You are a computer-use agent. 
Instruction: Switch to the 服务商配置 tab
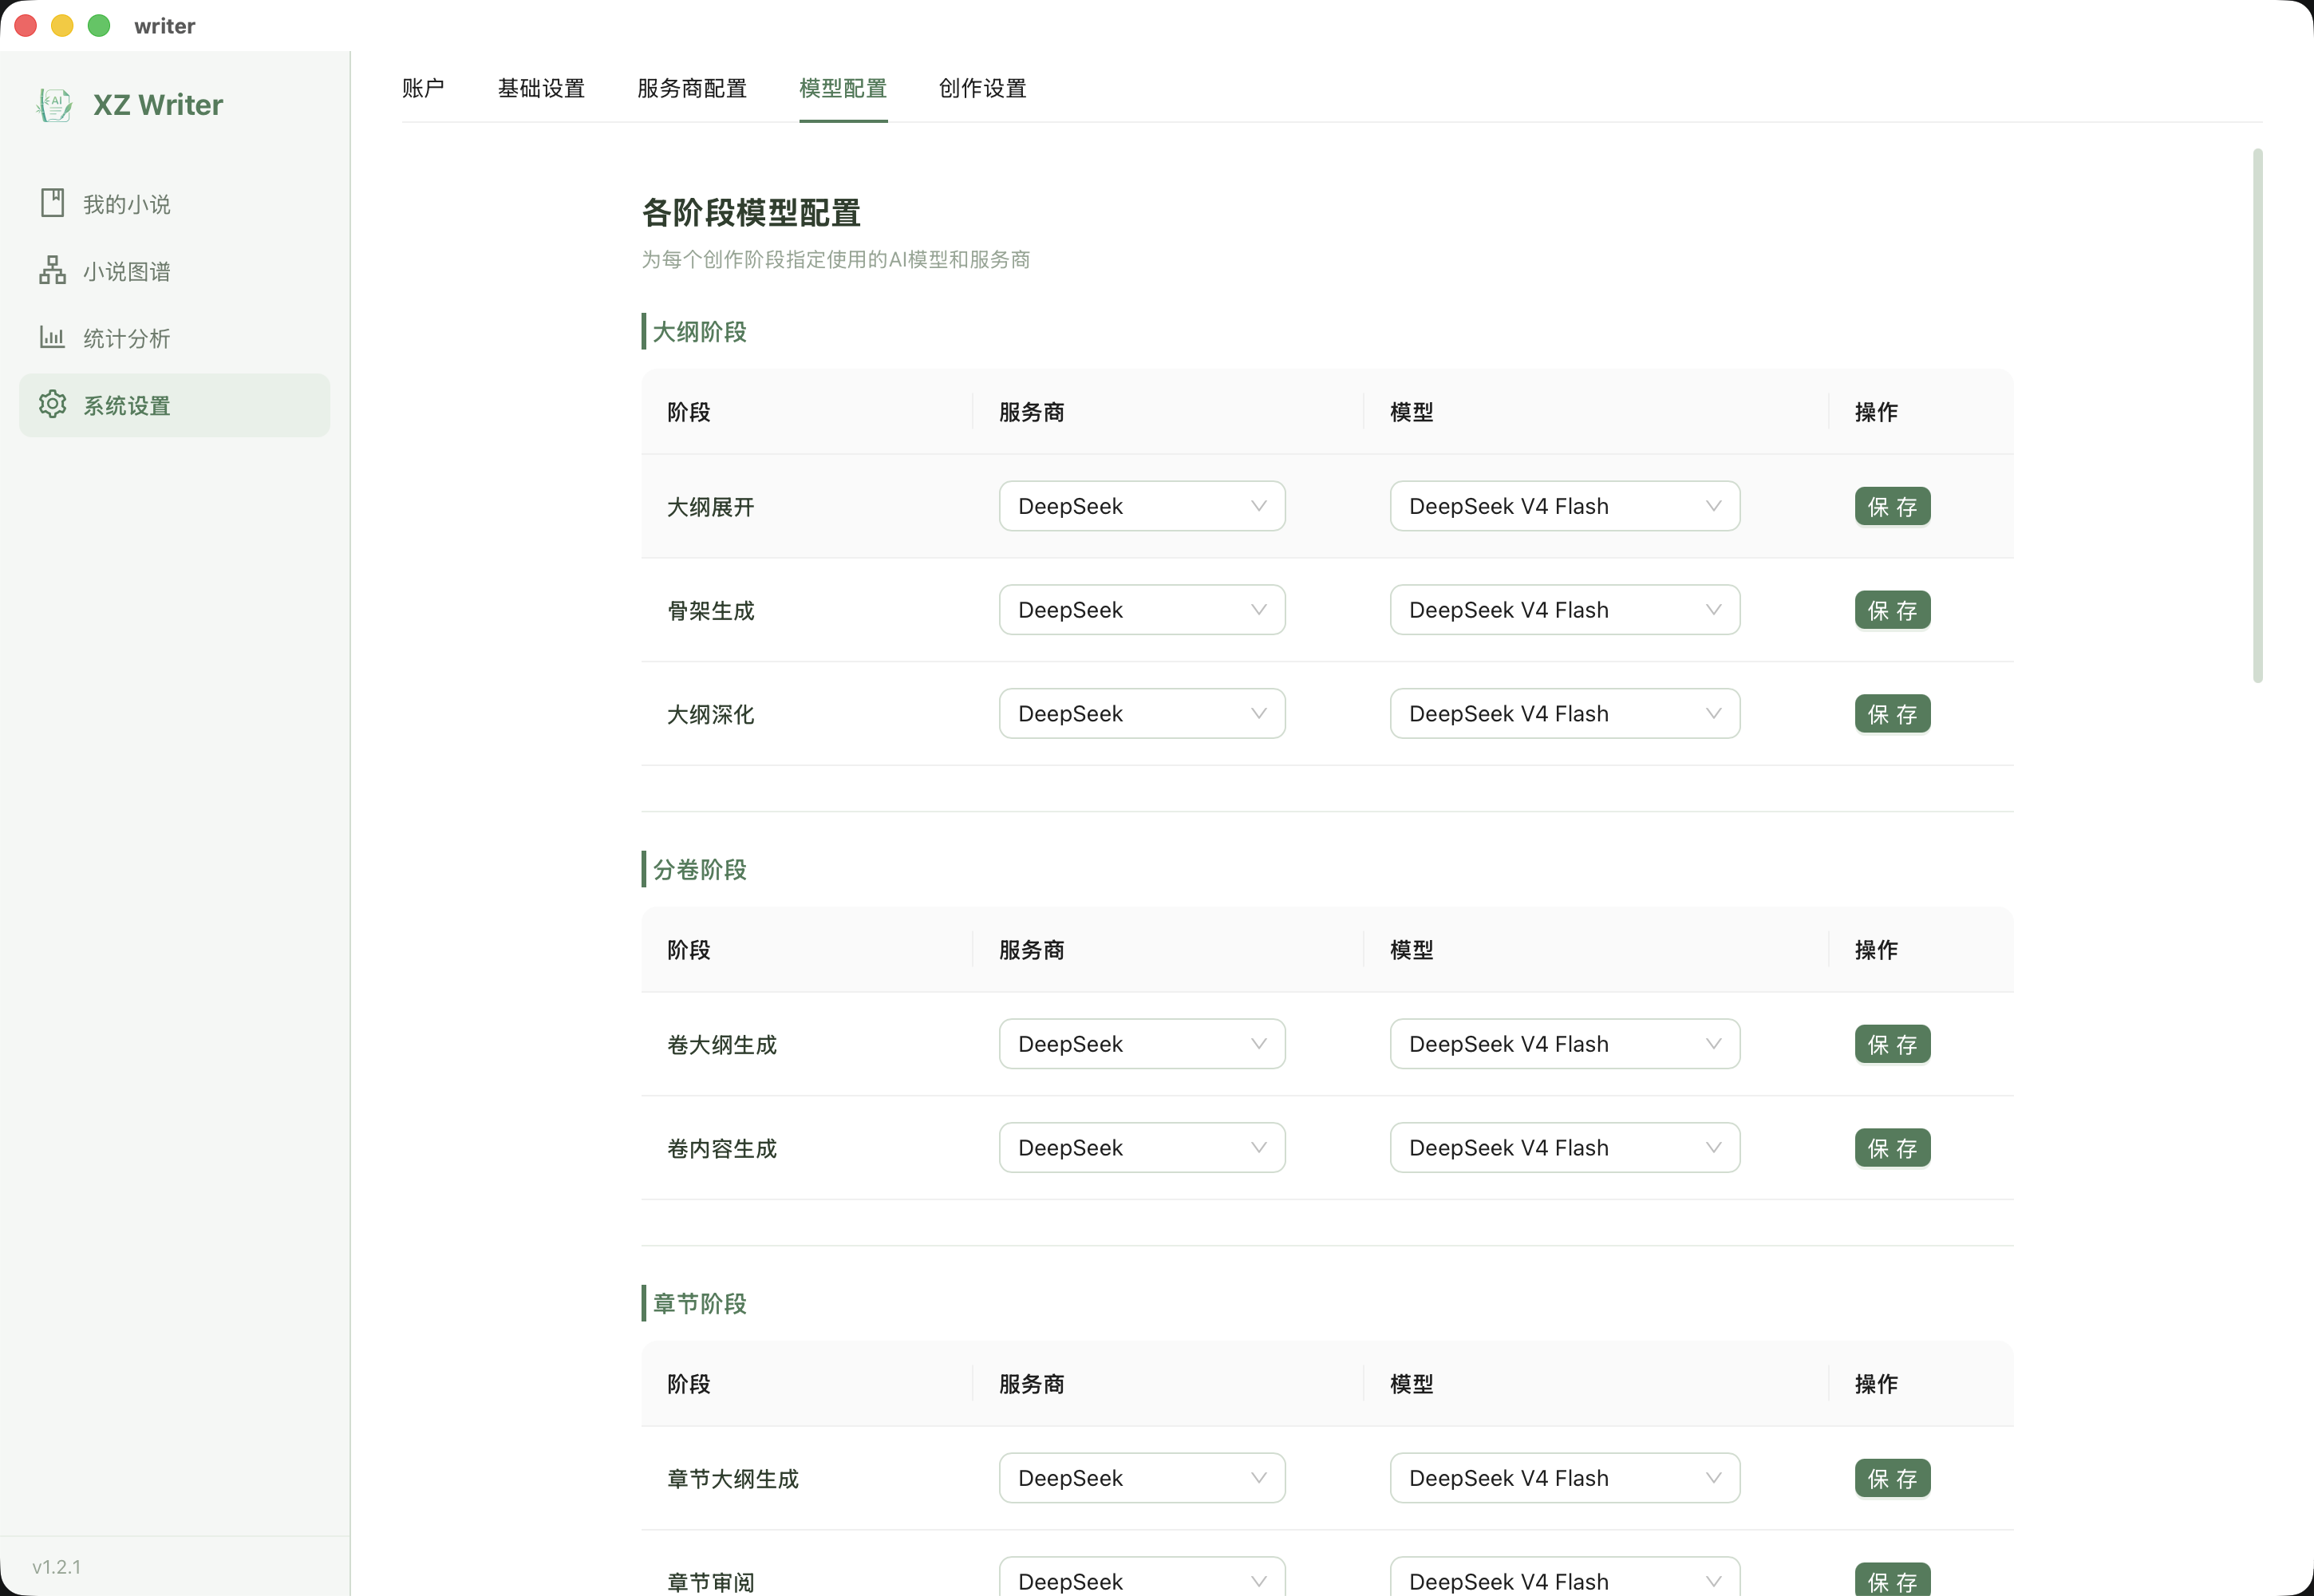click(692, 88)
